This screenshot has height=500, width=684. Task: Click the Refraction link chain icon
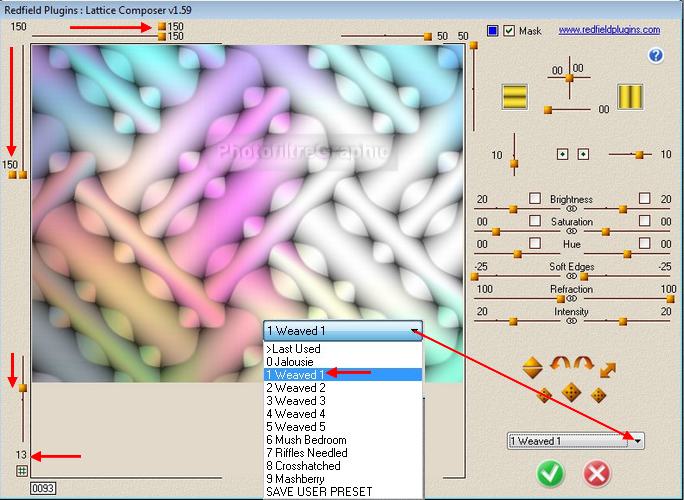coord(572,299)
